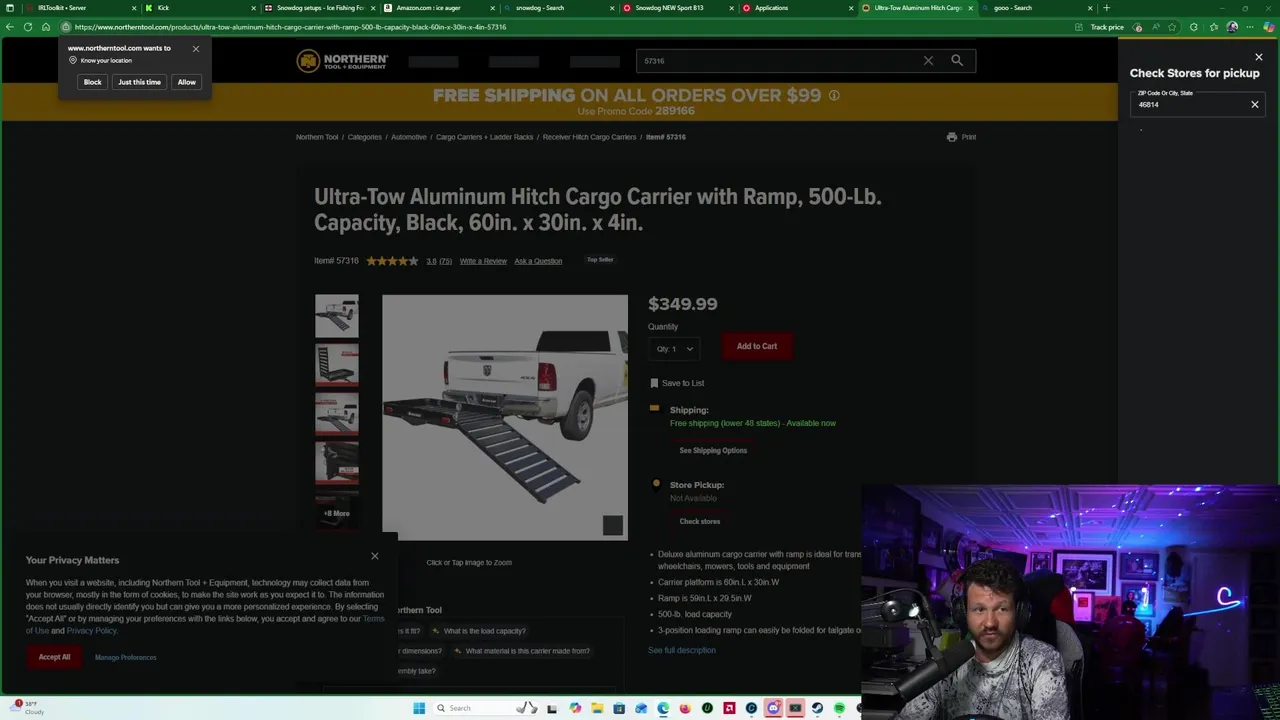
Task: Switch to the gooo - Search tab
Action: pos(1037,8)
